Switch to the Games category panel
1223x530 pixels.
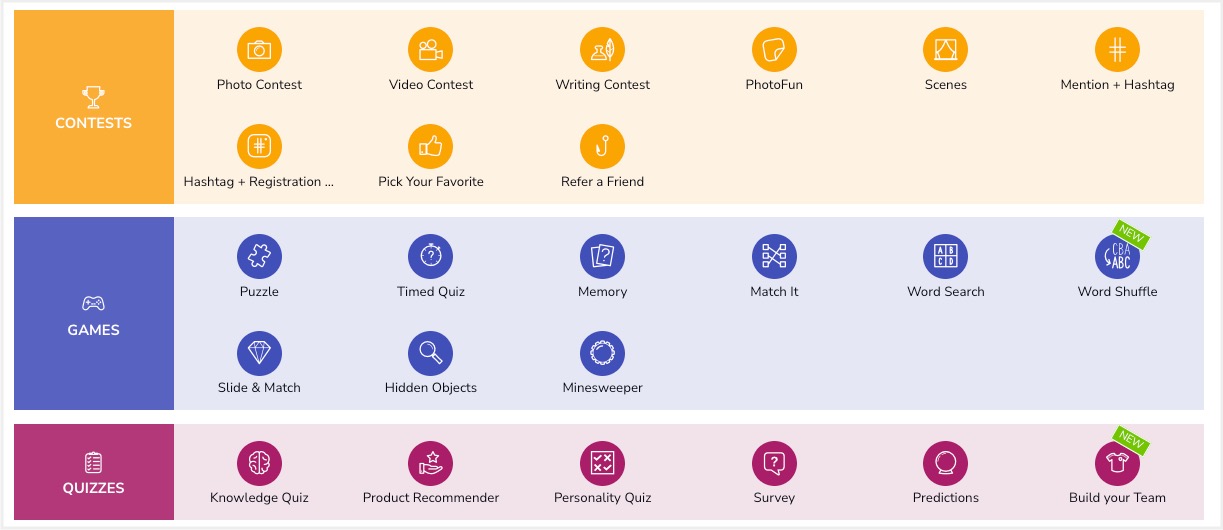[94, 314]
